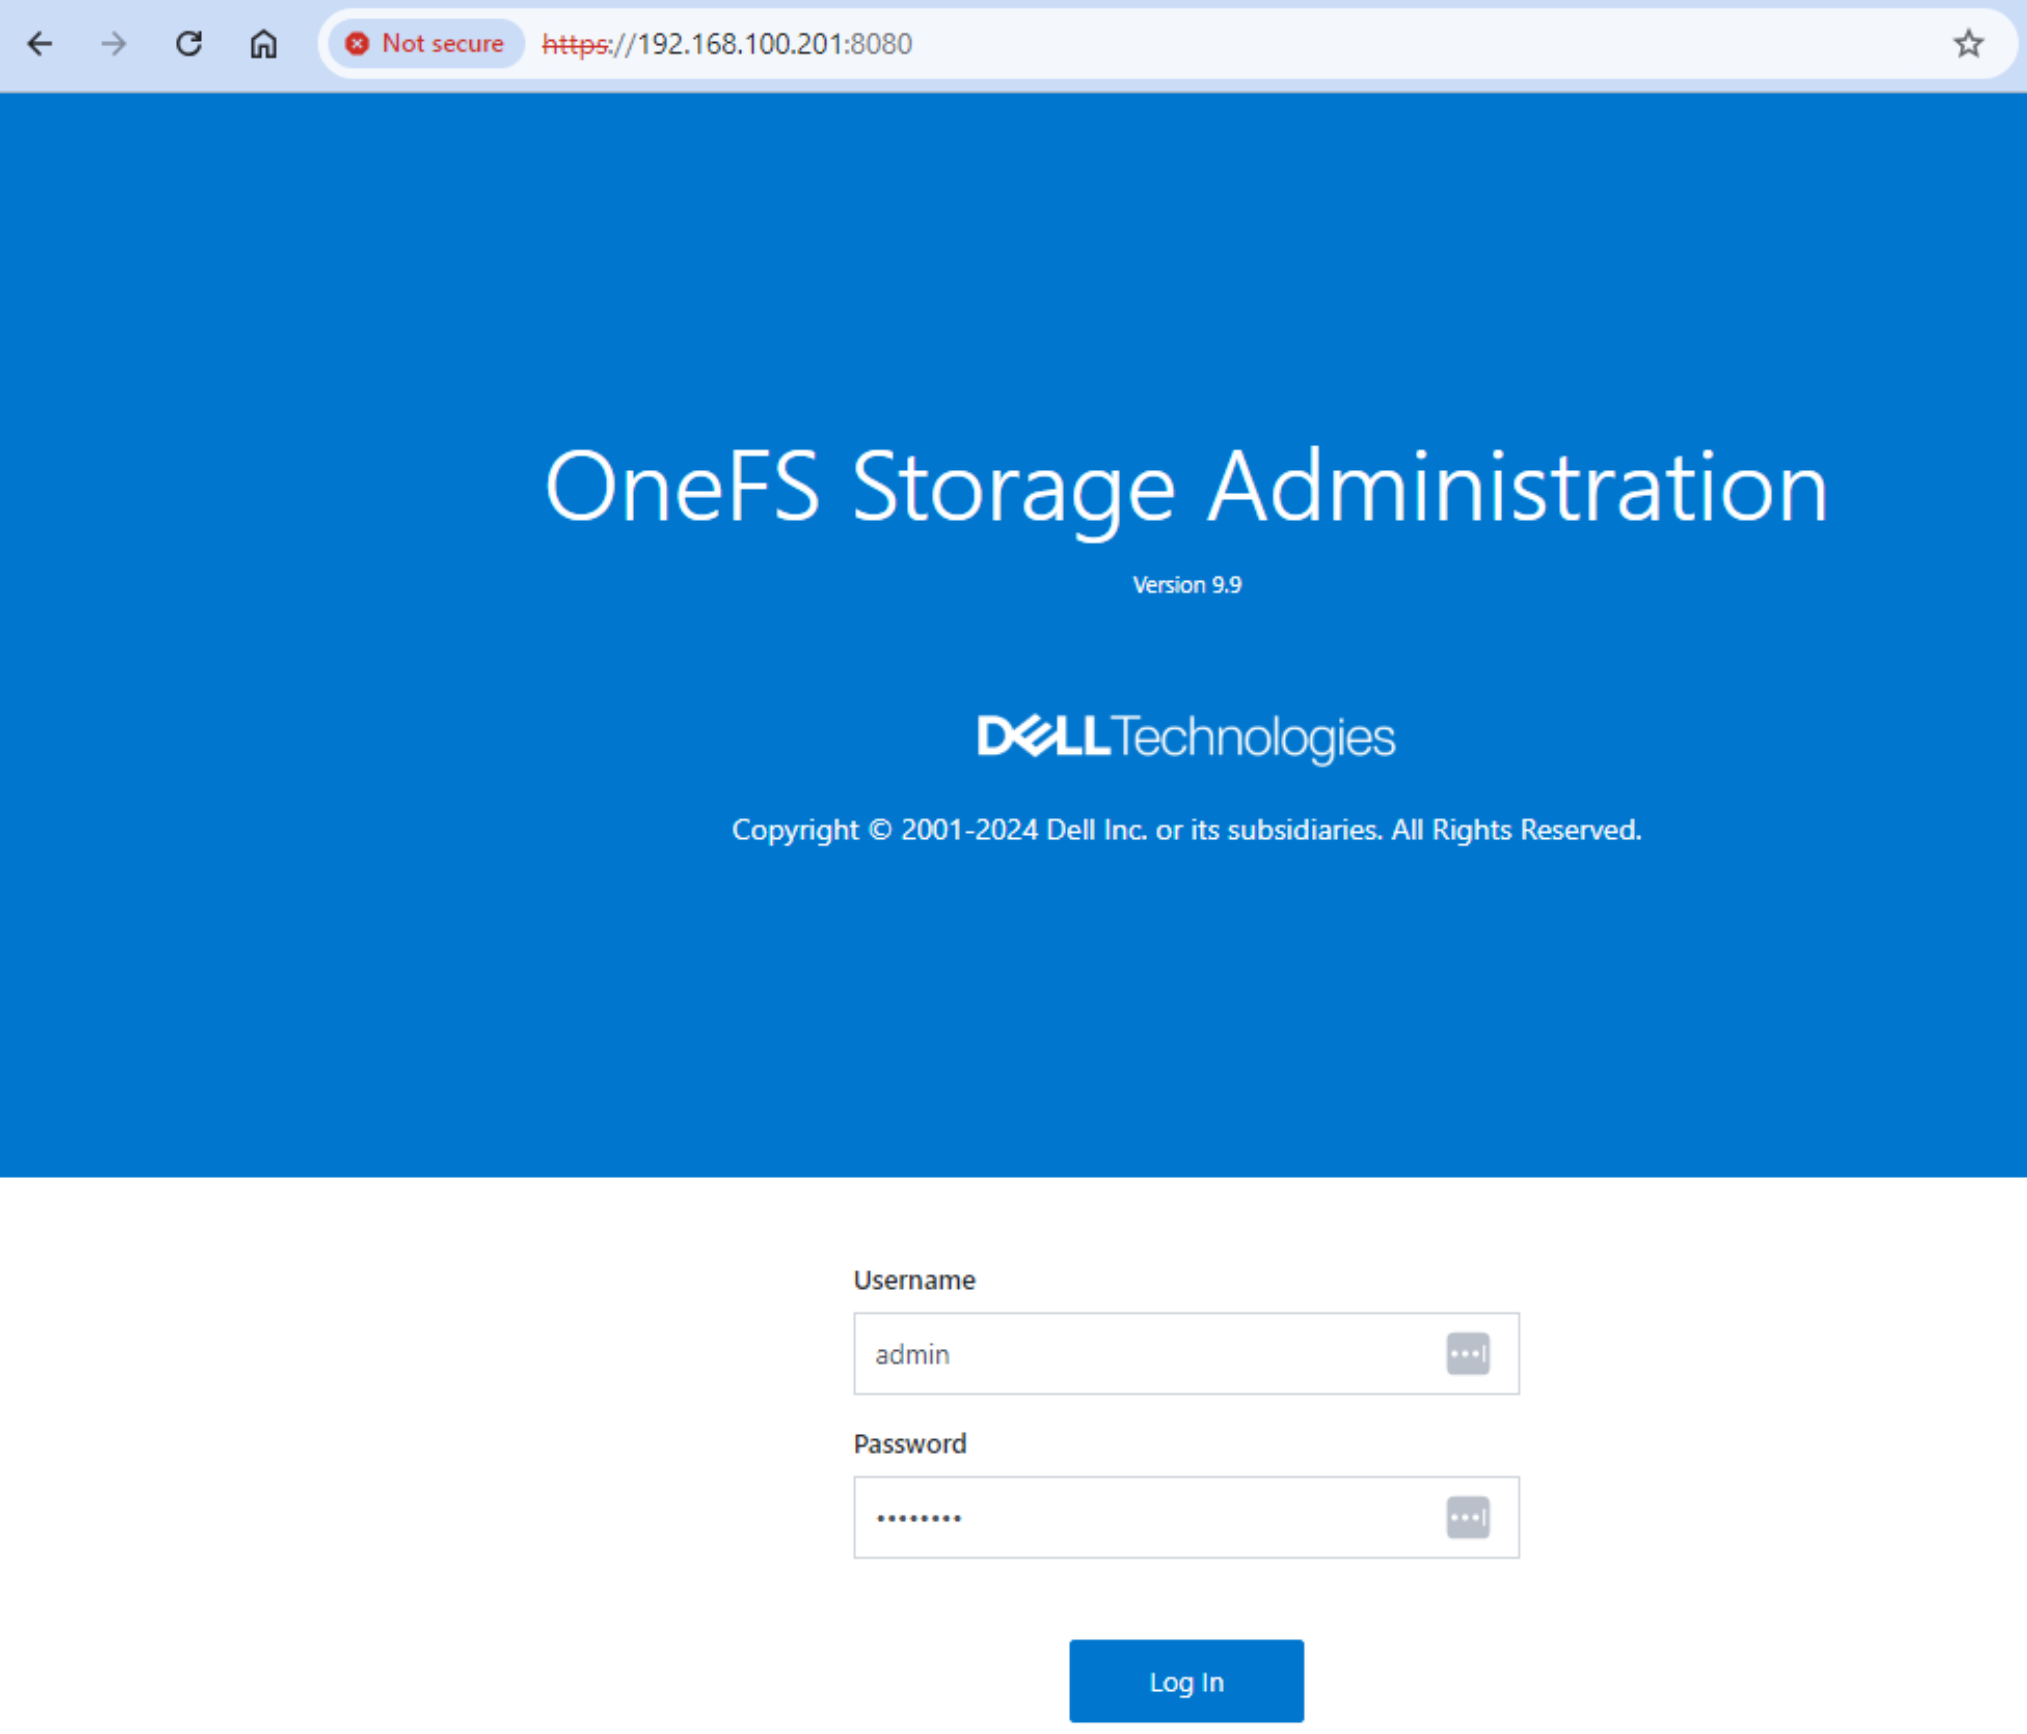
Task: Click the Version 9.9 text
Action: 1187,585
